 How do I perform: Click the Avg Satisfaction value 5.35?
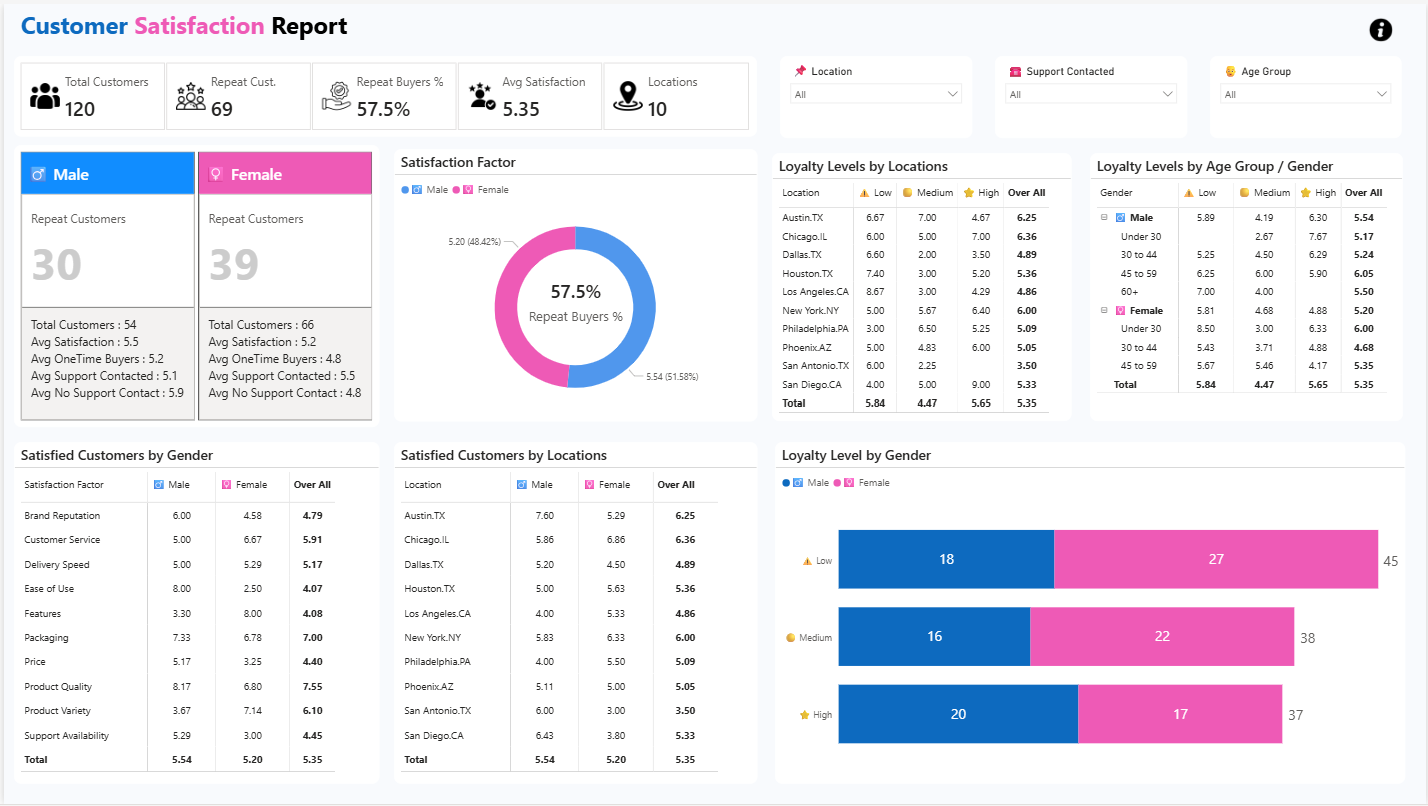click(521, 109)
